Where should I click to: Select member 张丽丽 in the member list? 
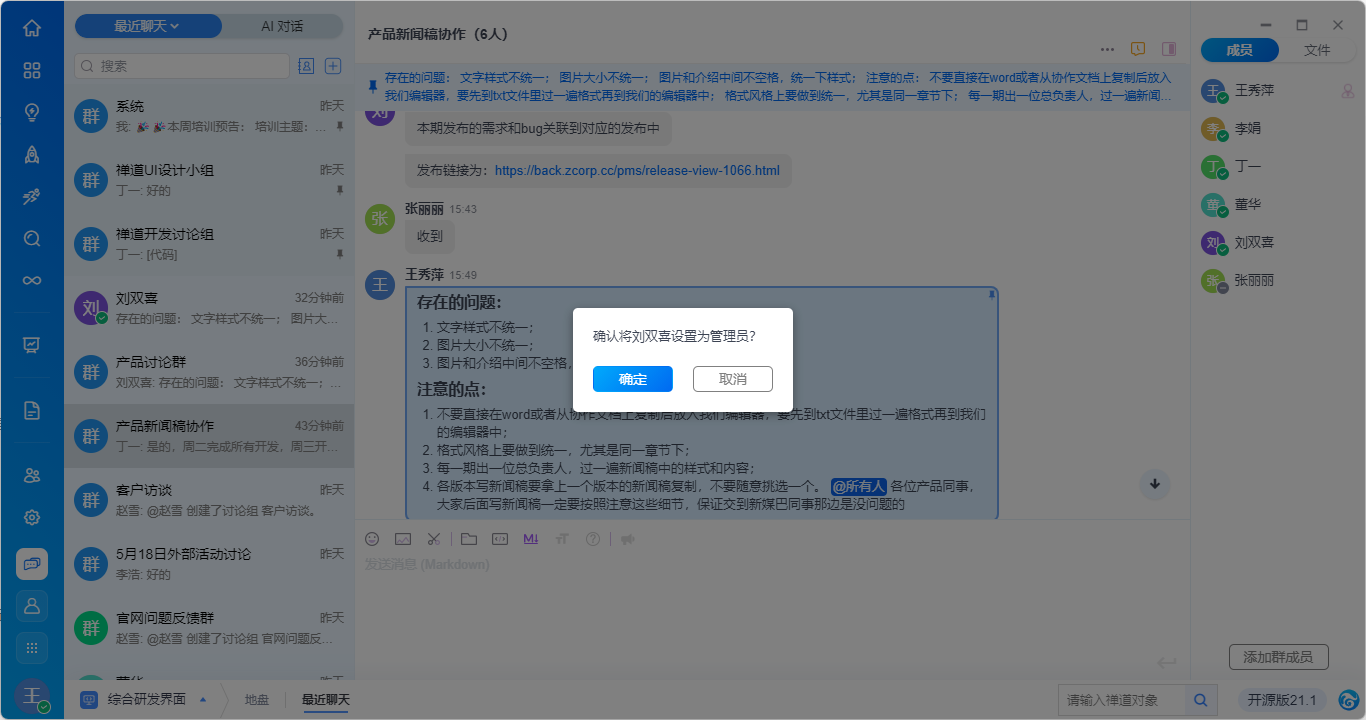coord(1277,281)
